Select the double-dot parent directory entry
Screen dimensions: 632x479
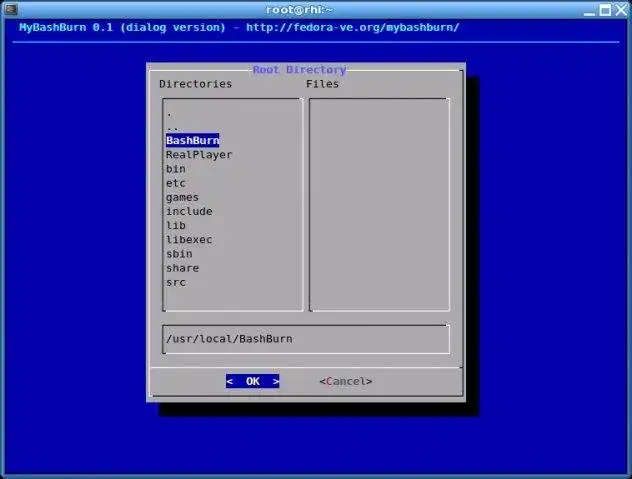(173, 128)
